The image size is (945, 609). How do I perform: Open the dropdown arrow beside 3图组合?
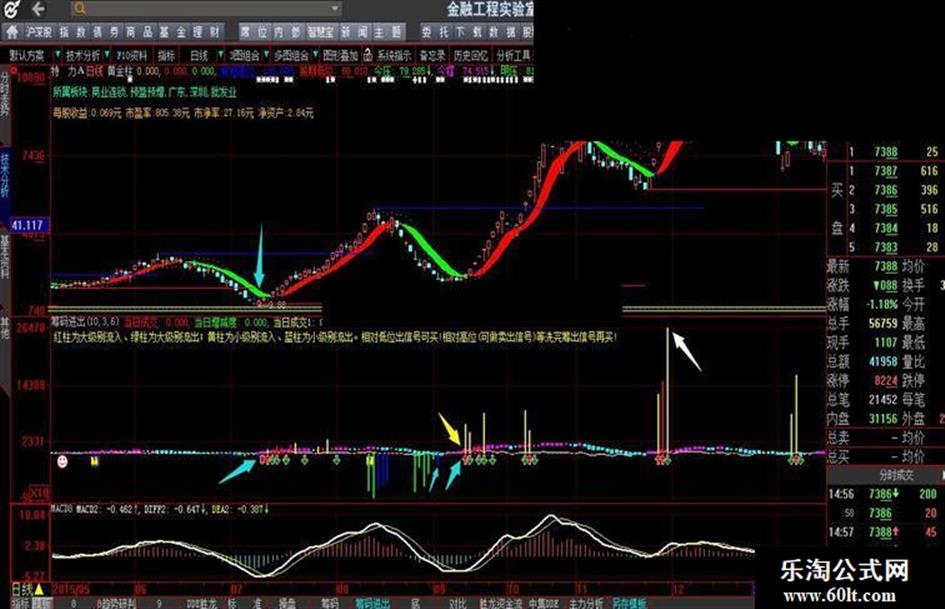265,55
